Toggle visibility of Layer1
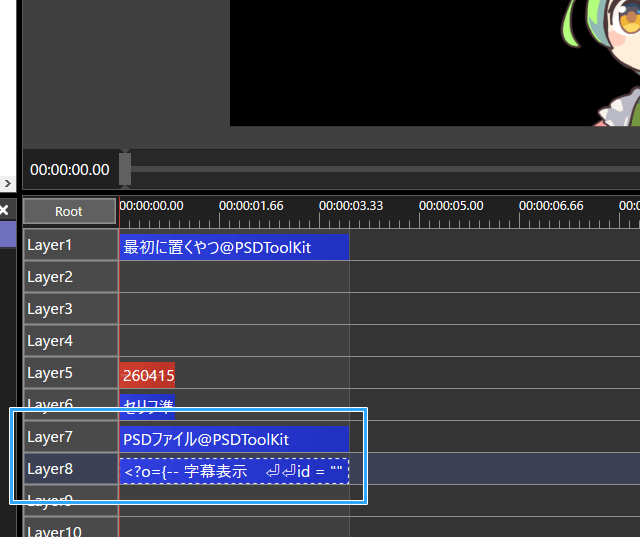Image resolution: width=640 pixels, height=537 pixels. pyautogui.click(x=70, y=245)
